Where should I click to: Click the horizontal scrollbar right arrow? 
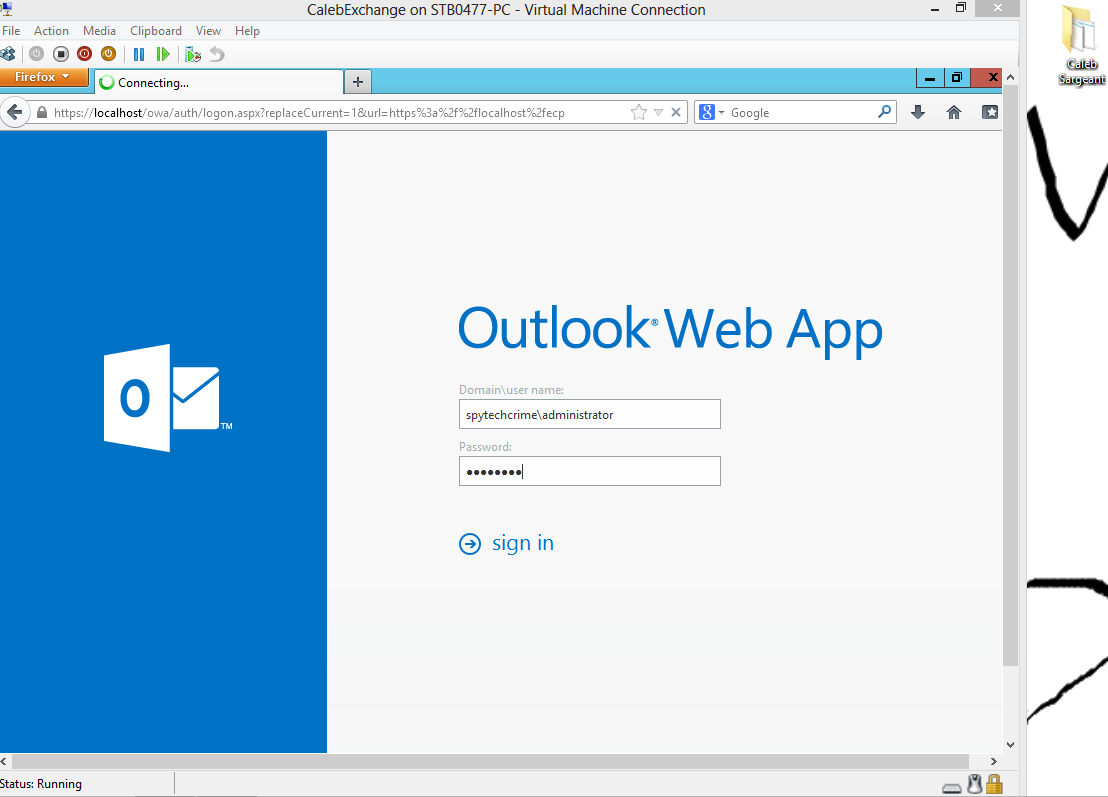(994, 762)
